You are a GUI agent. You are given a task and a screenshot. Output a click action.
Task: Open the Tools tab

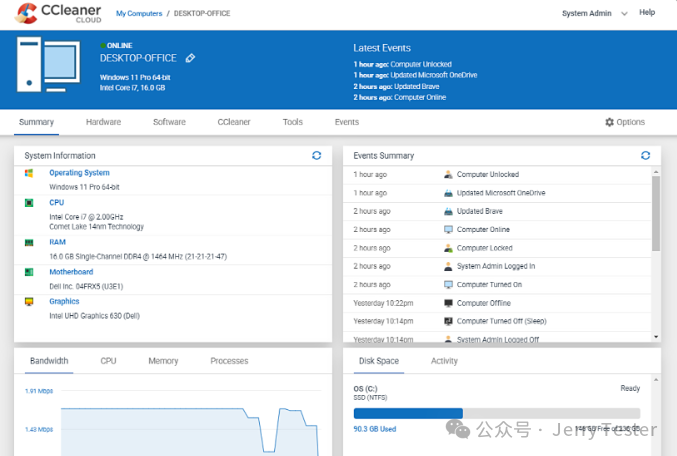(293, 122)
